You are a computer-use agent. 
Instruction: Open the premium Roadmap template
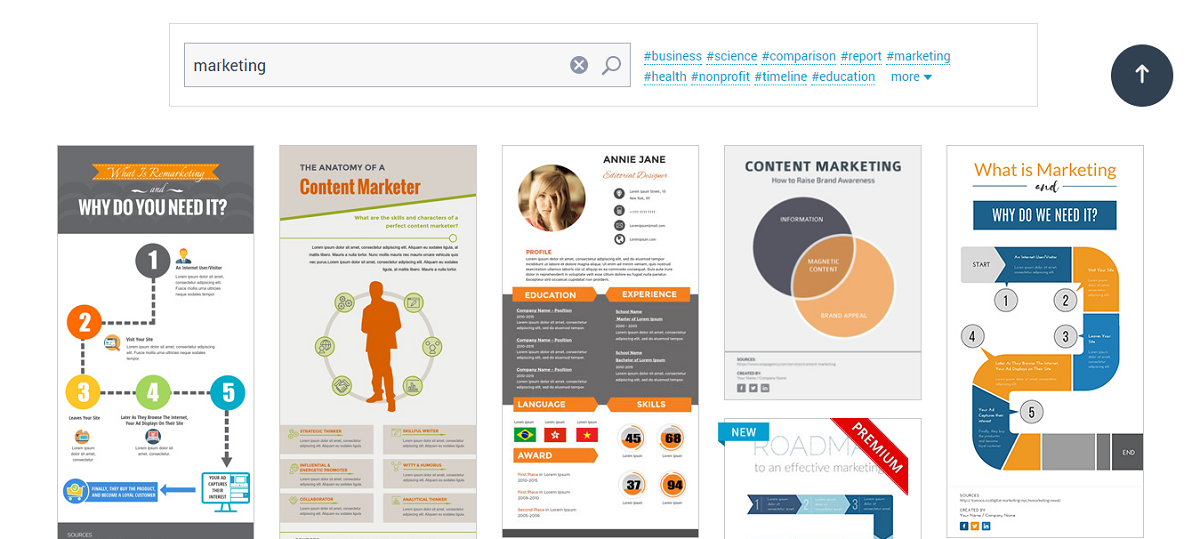(822, 480)
